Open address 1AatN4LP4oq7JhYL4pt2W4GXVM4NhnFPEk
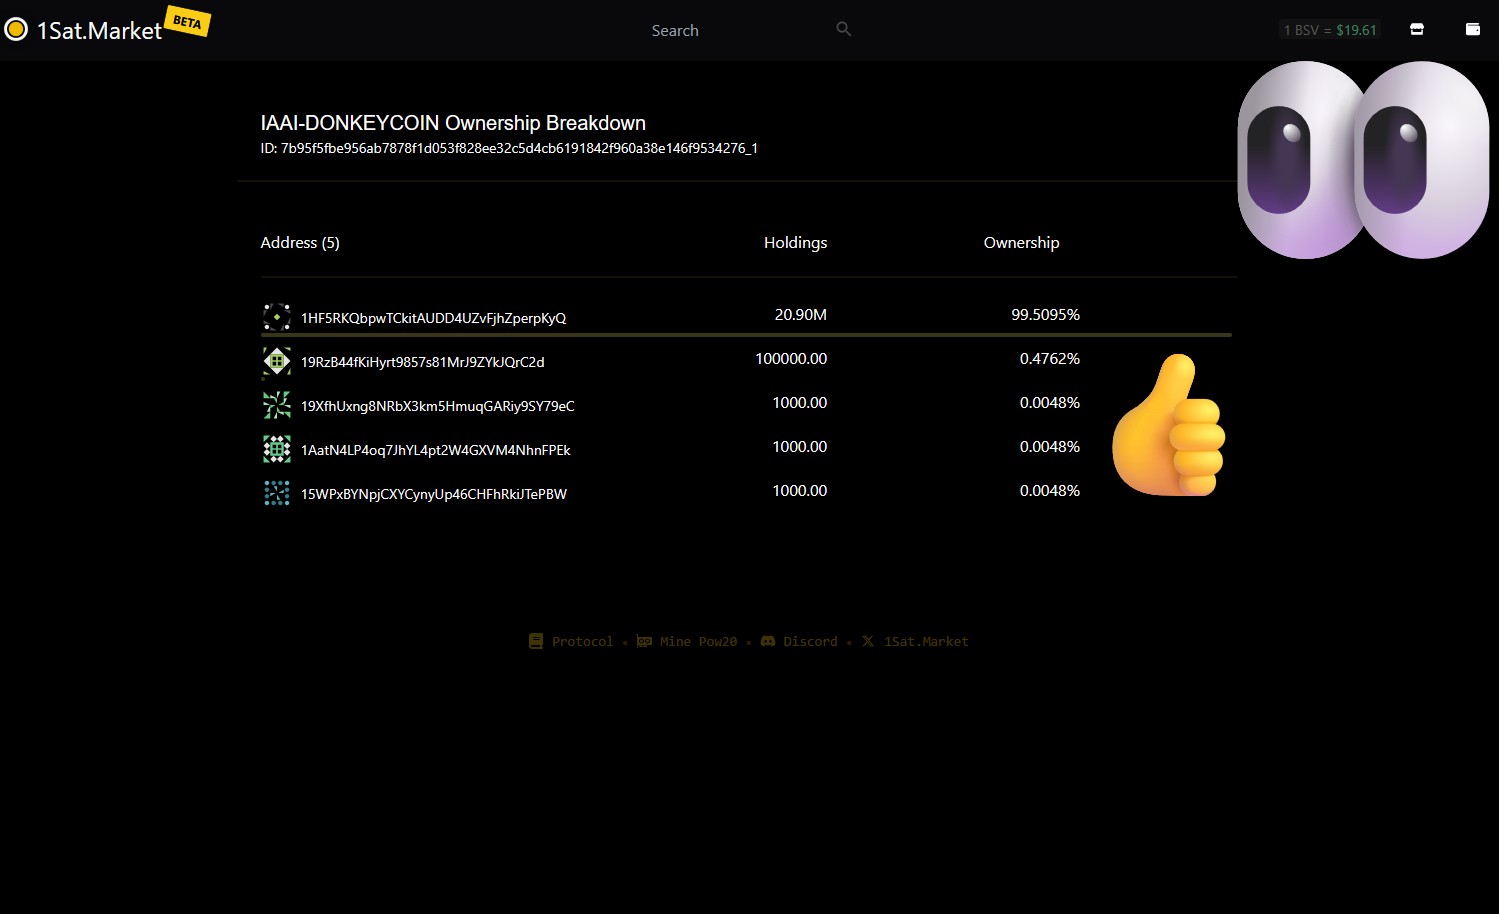The image size is (1499, 914). [x=436, y=450]
